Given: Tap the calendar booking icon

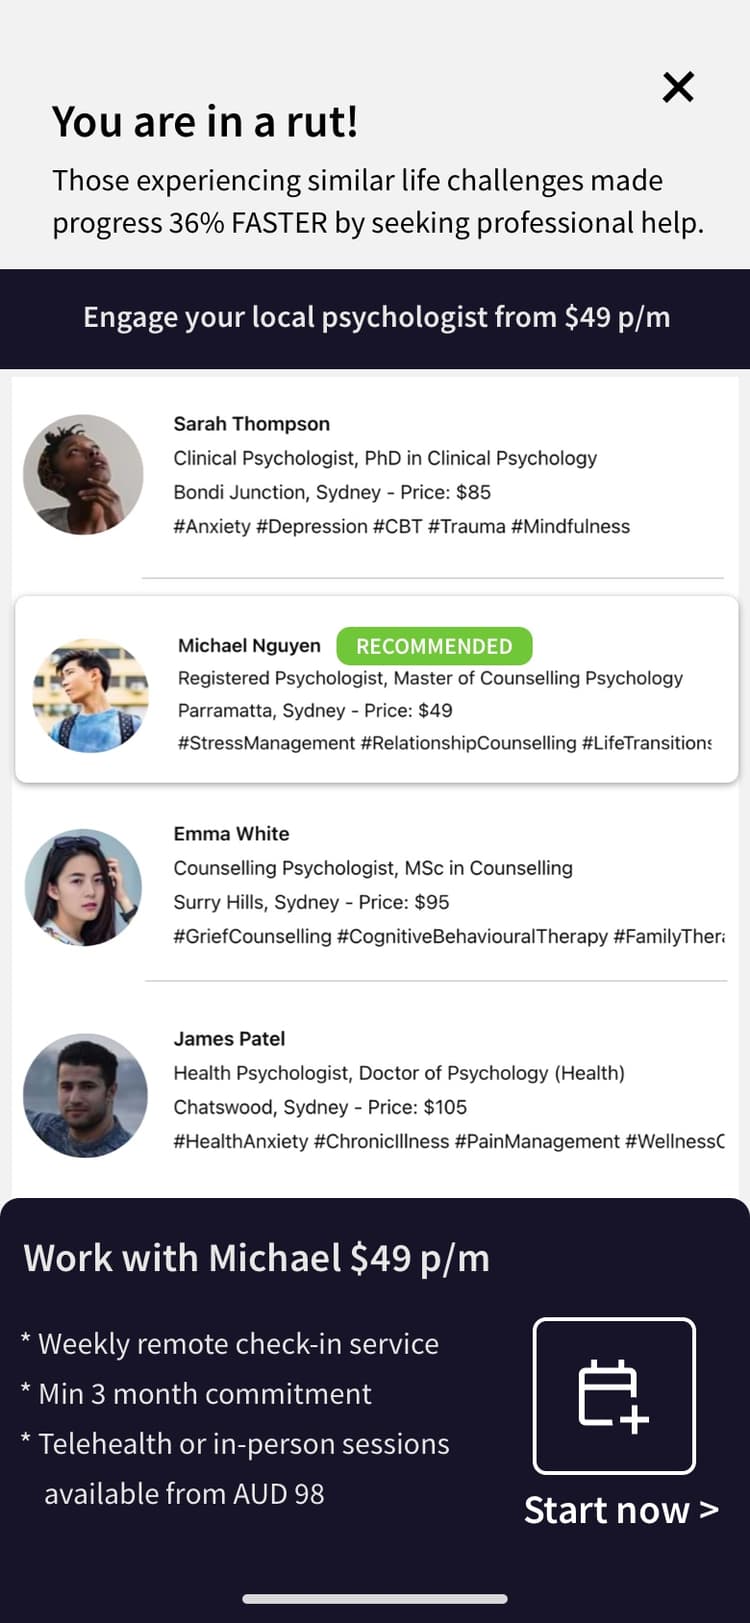Looking at the screenshot, I should (614, 1395).
